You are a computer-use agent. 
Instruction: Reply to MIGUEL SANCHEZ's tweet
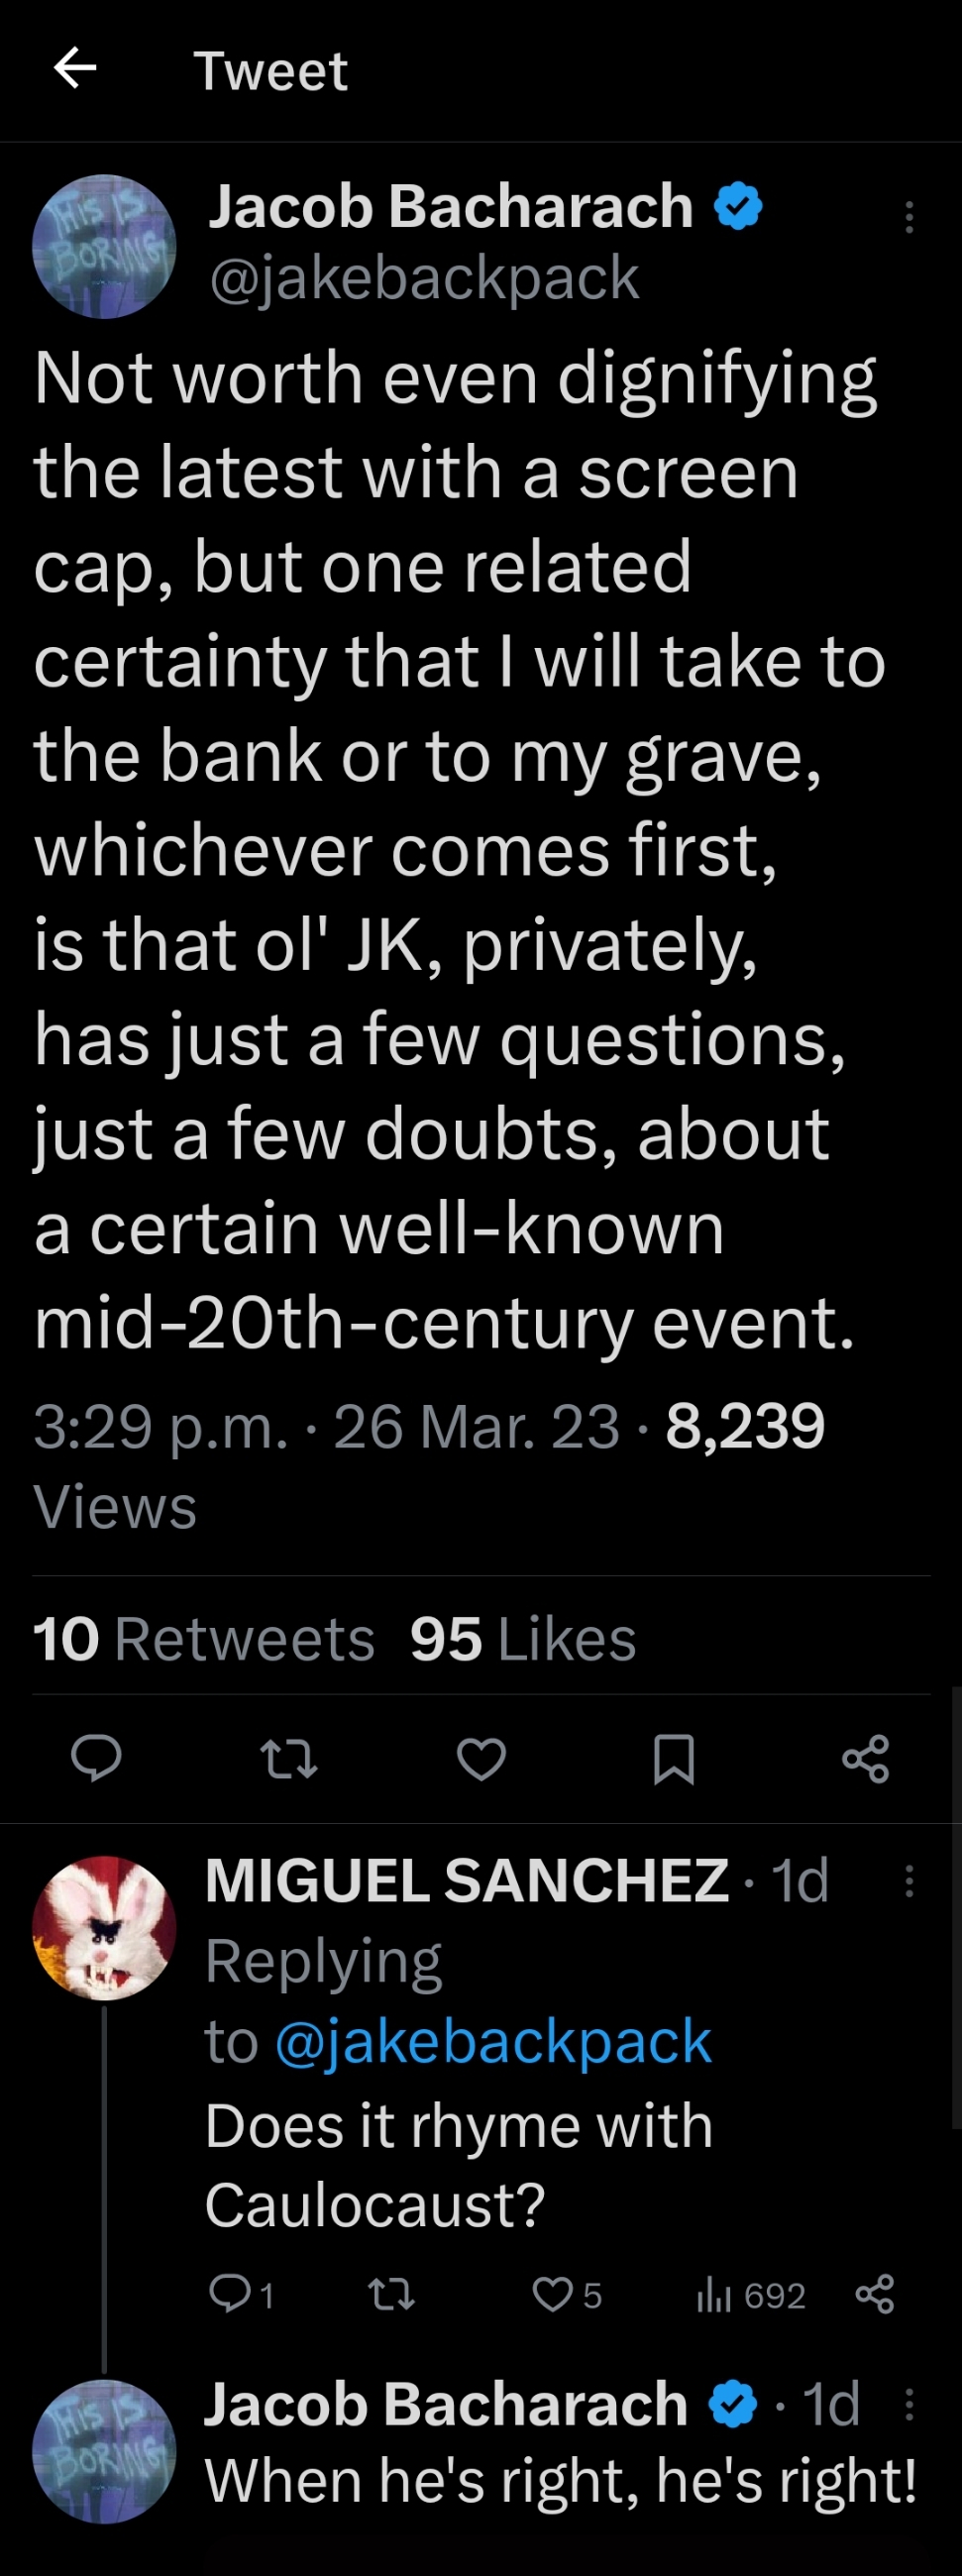pos(241,2294)
